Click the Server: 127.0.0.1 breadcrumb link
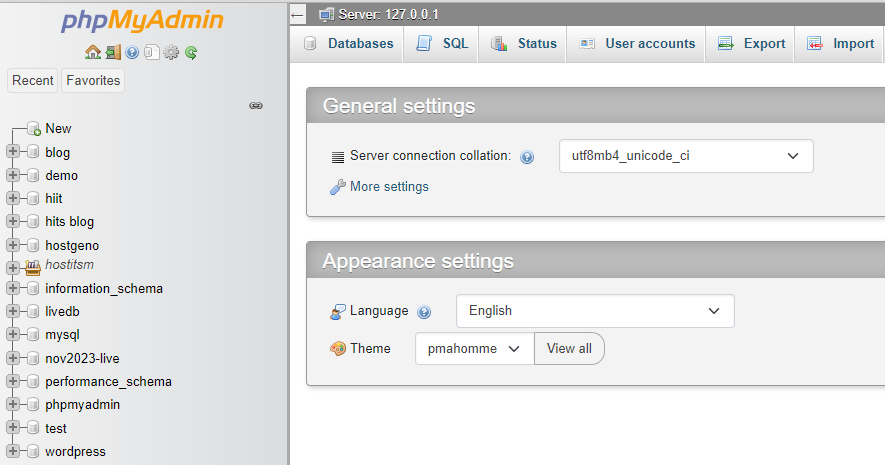Screen dimensions: 885x465 pos(388,15)
